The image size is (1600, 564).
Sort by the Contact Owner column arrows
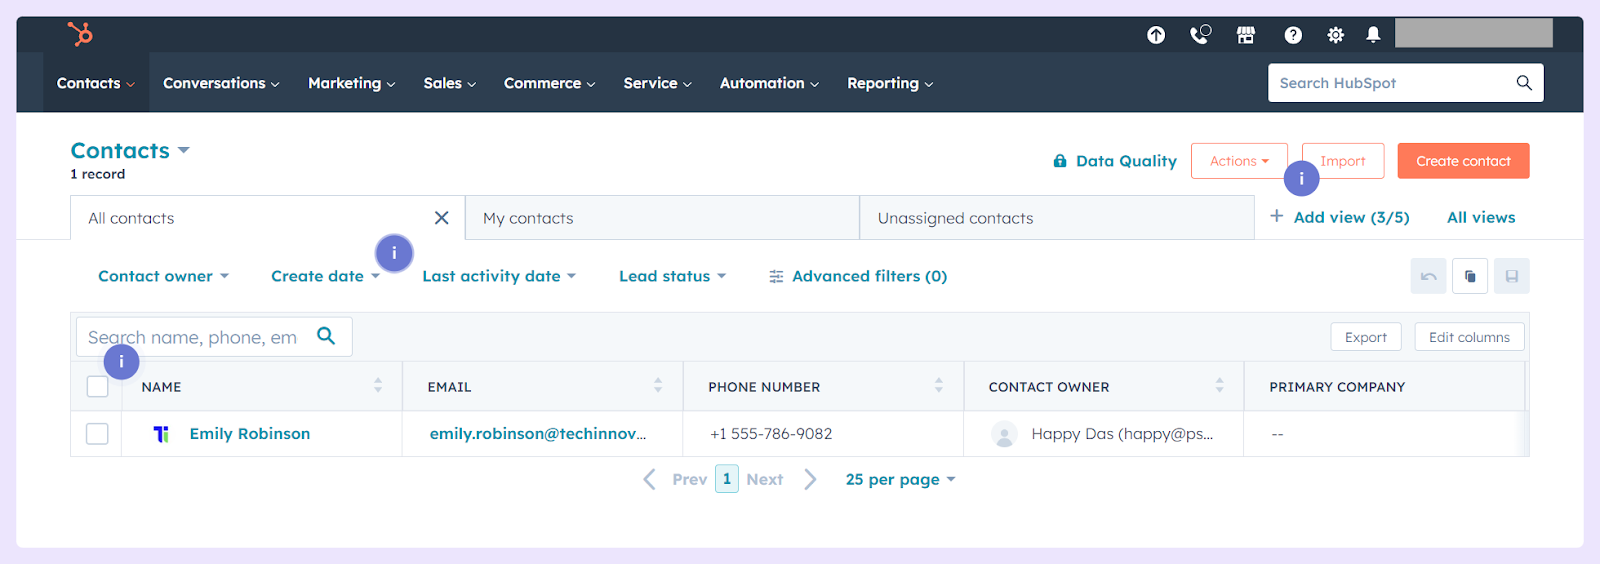click(1219, 385)
